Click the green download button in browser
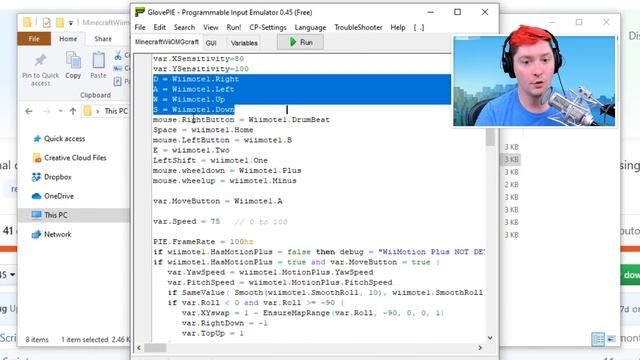Image resolution: width=640 pixels, height=360 pixels. [x=630, y=275]
